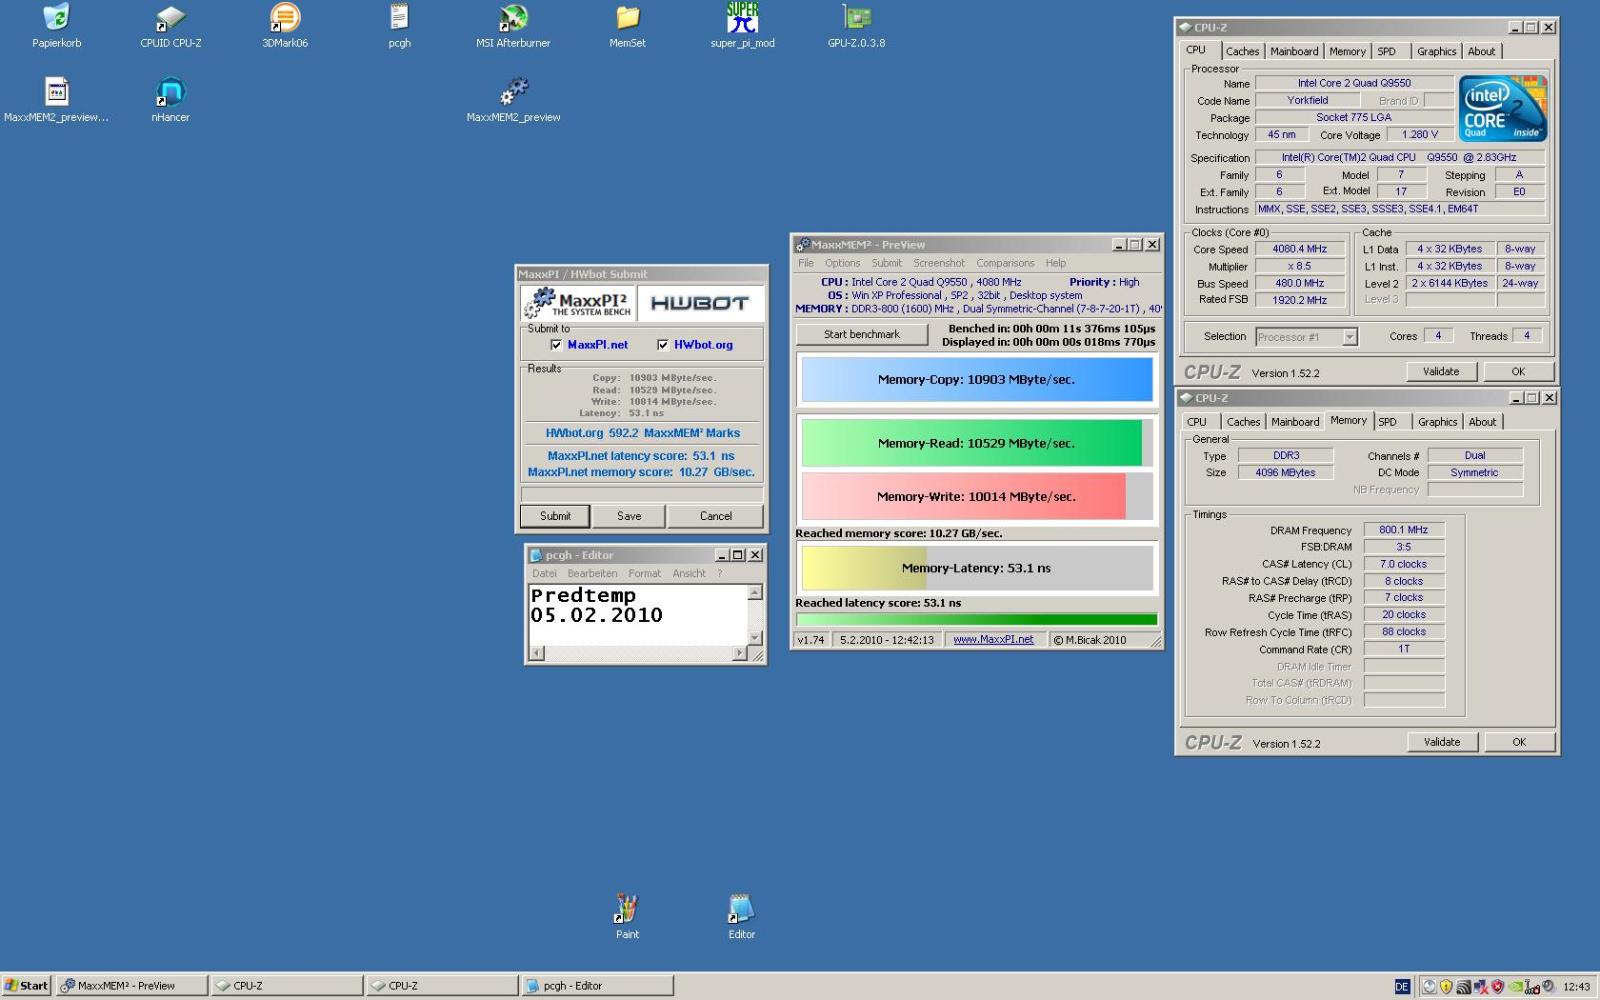The width and height of the screenshot is (1600, 1000).
Task: Click the editor vertical scrollbar down arrow
Action: pyautogui.click(x=755, y=638)
